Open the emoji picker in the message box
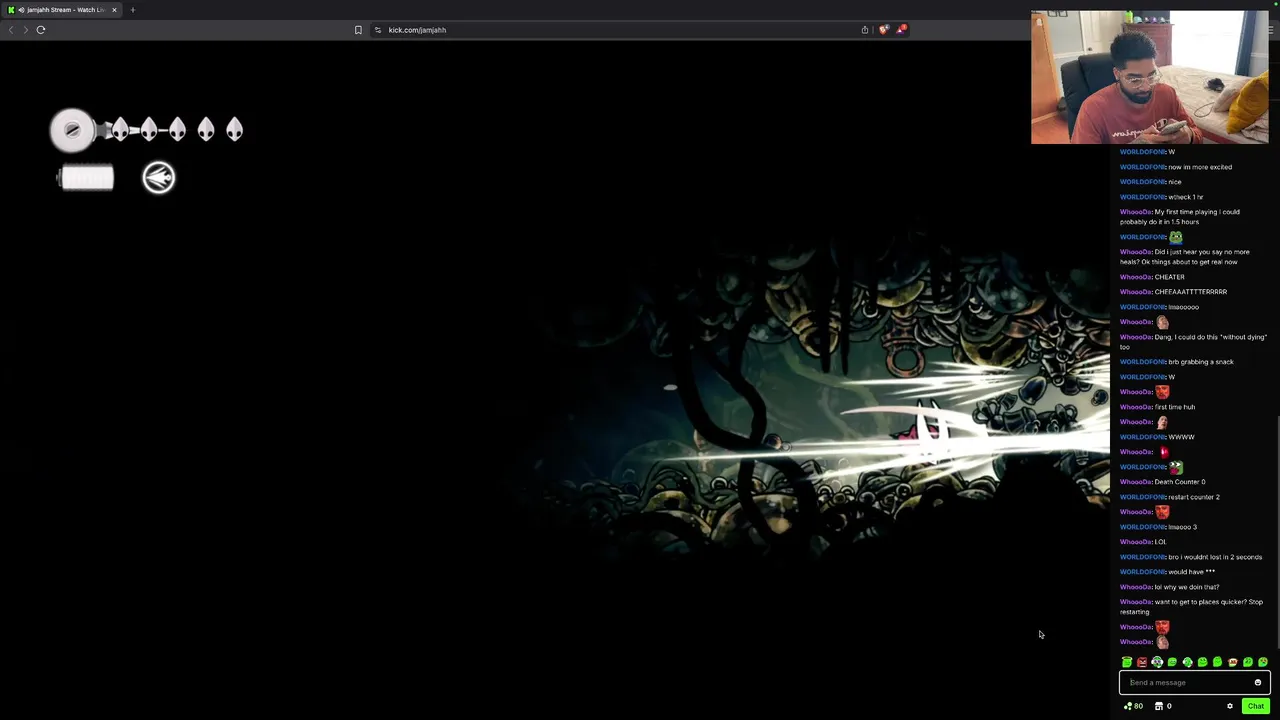The width and height of the screenshot is (1280, 720). pyautogui.click(x=1258, y=682)
